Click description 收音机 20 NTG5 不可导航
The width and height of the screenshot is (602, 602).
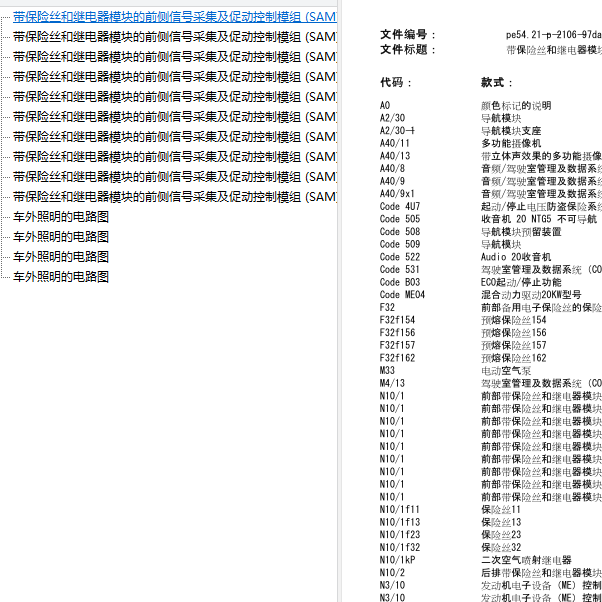pos(539,219)
